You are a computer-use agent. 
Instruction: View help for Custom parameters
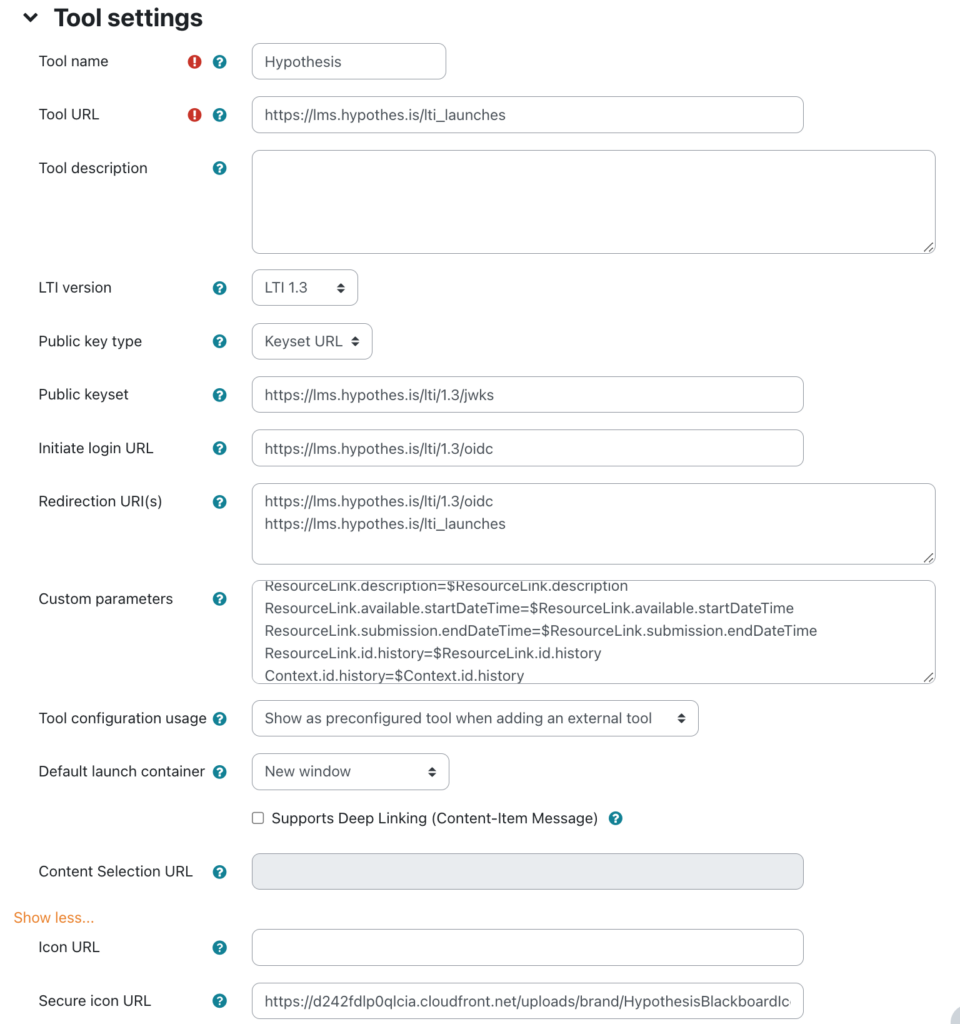pyautogui.click(x=219, y=598)
